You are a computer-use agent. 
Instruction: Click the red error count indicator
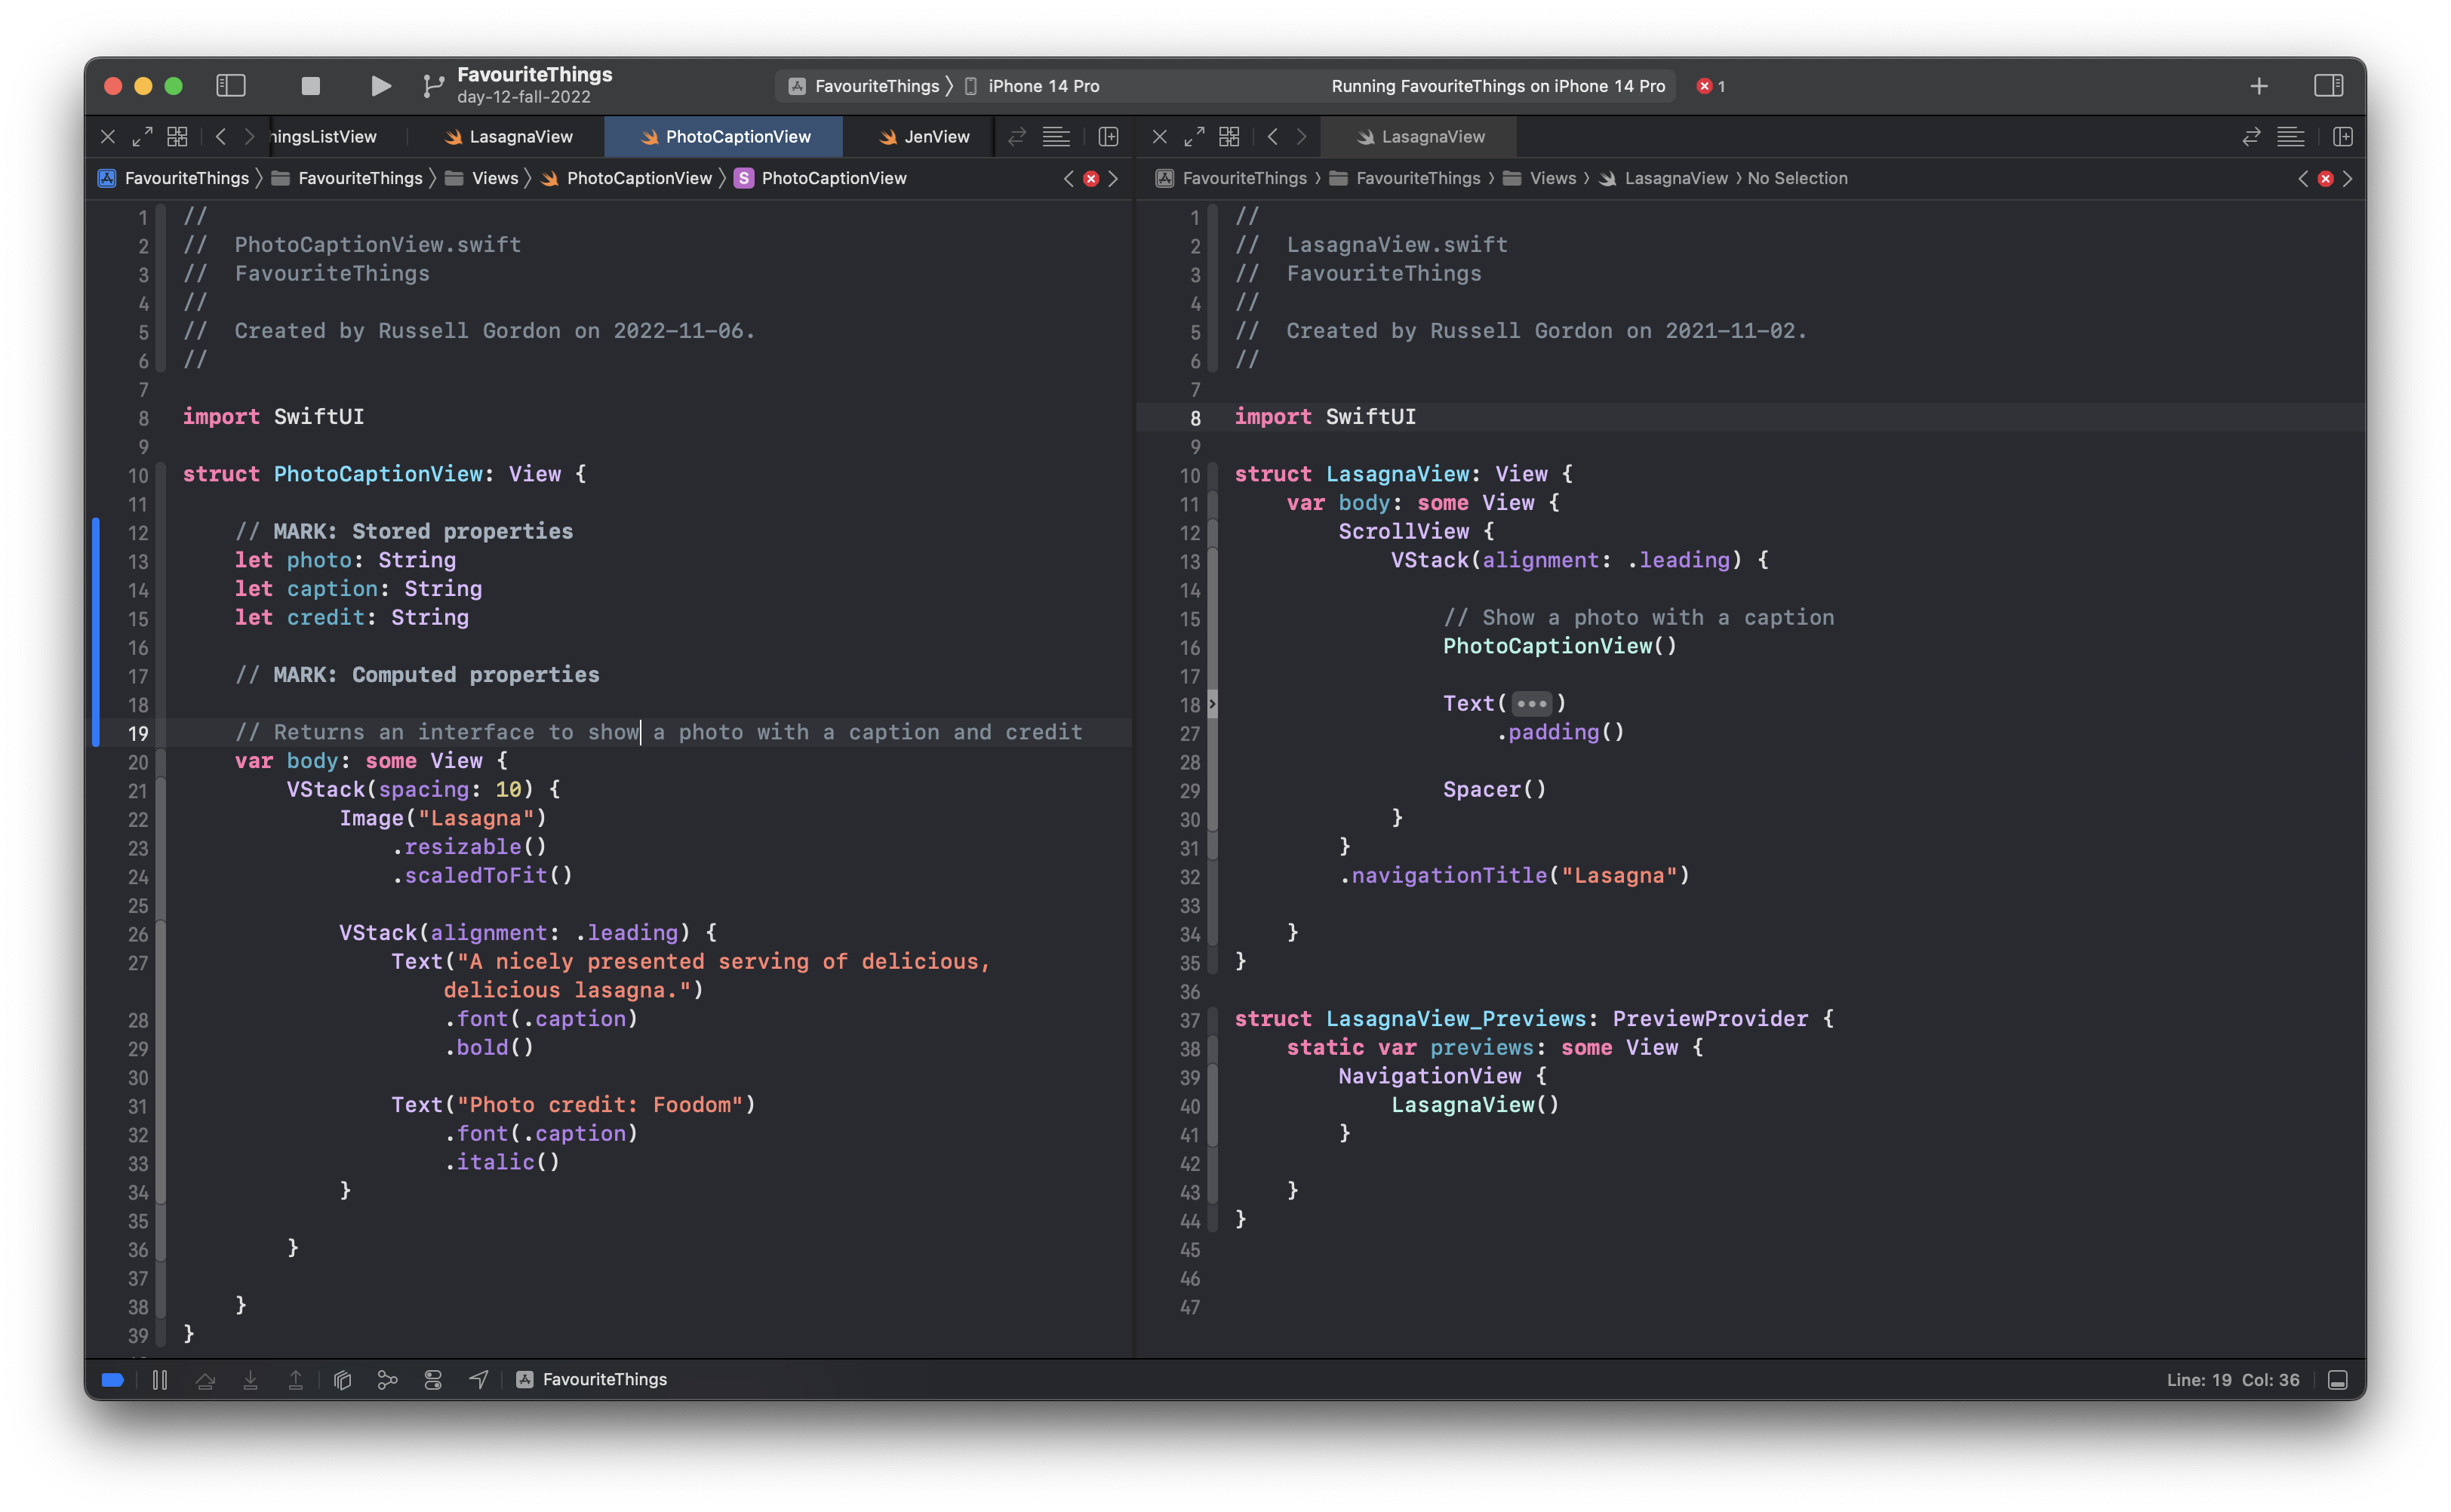[1710, 86]
